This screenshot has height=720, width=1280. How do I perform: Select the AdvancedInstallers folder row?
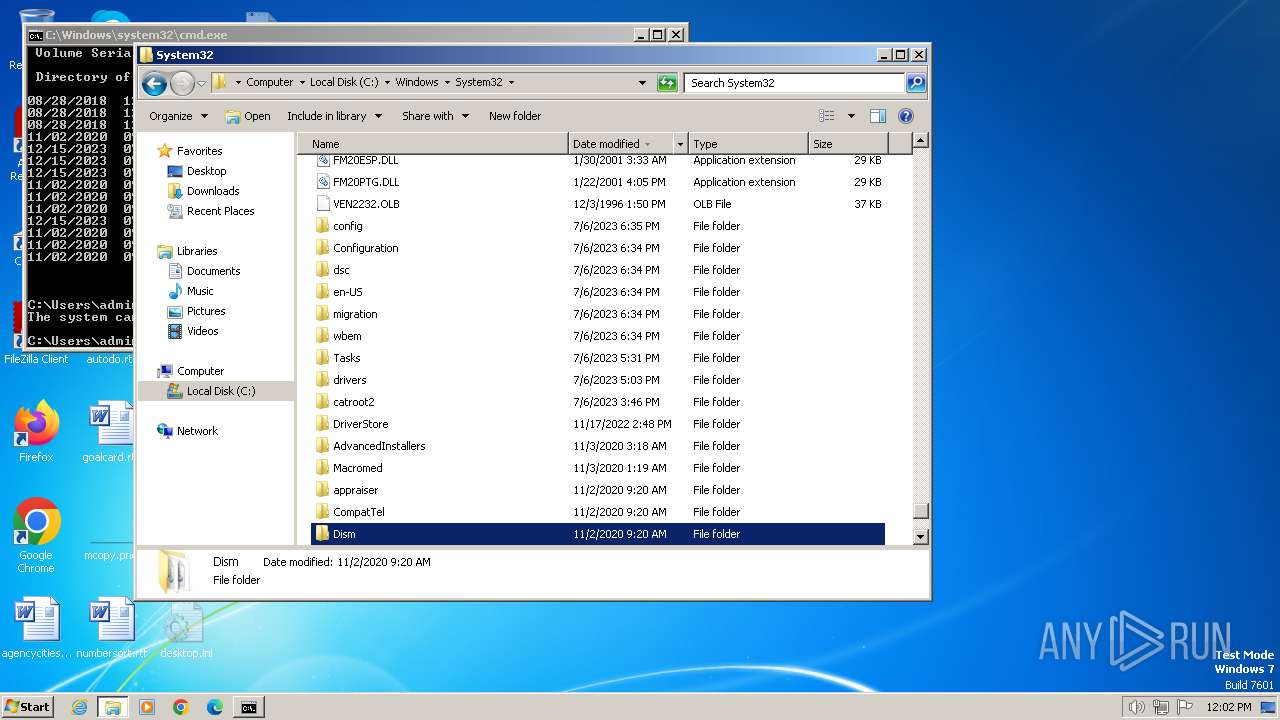(x=598, y=446)
